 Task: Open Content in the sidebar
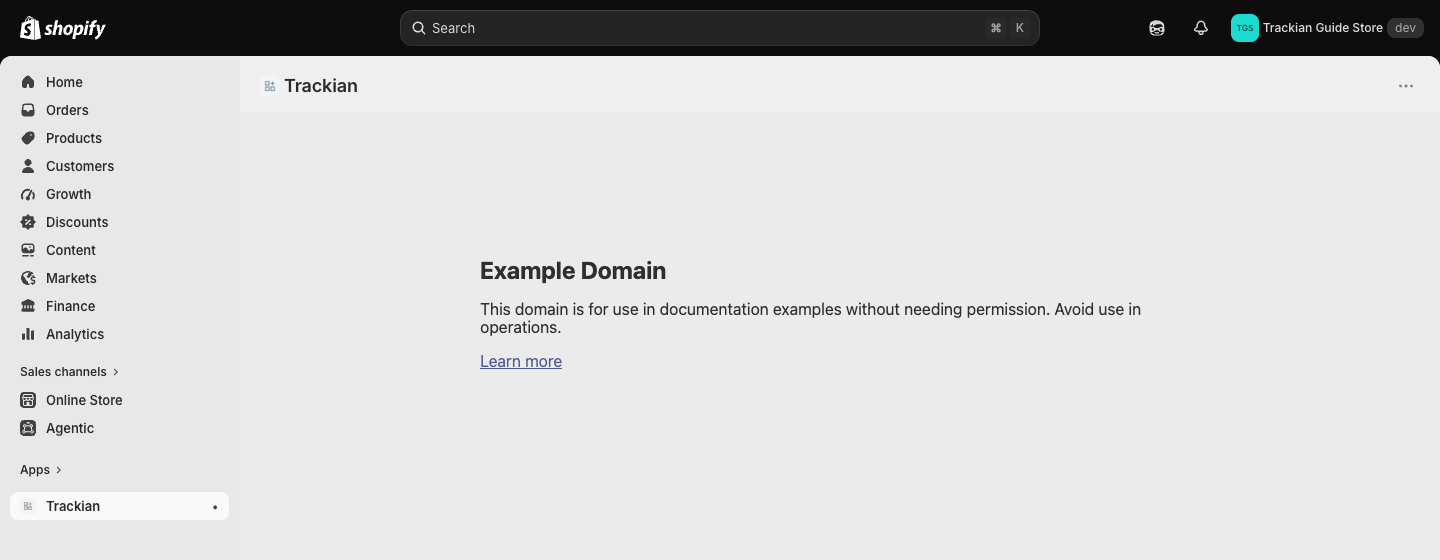click(x=120, y=250)
